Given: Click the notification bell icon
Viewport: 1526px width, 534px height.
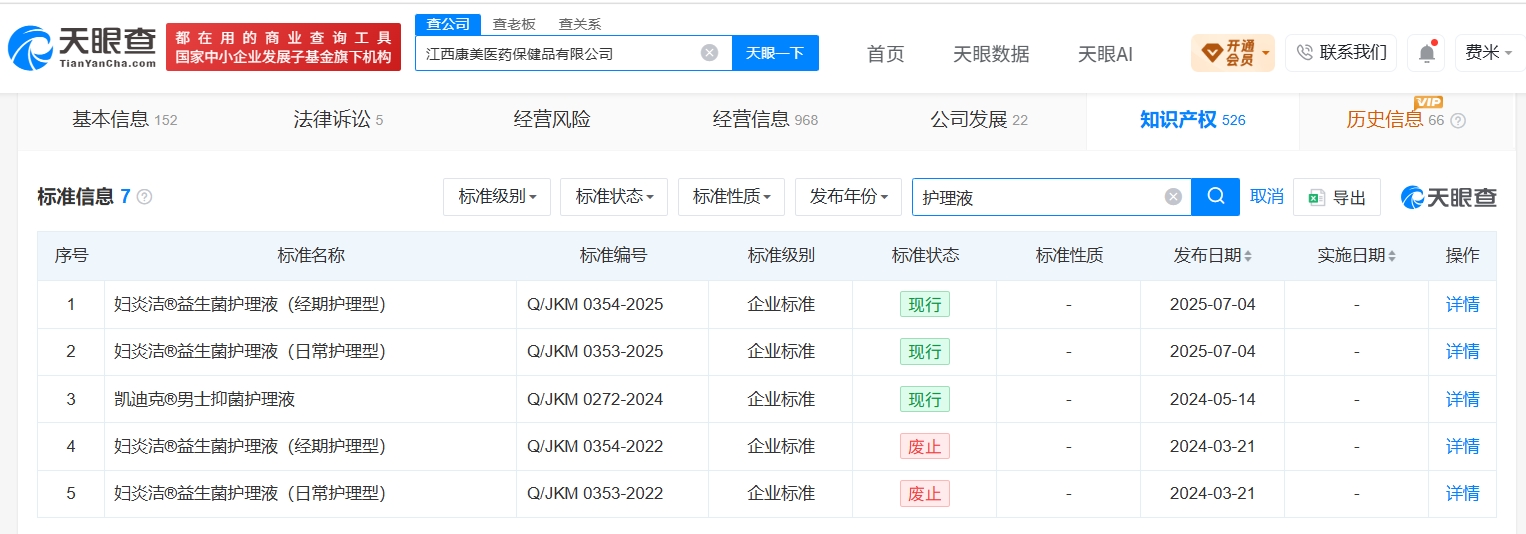Looking at the screenshot, I should click(1427, 53).
